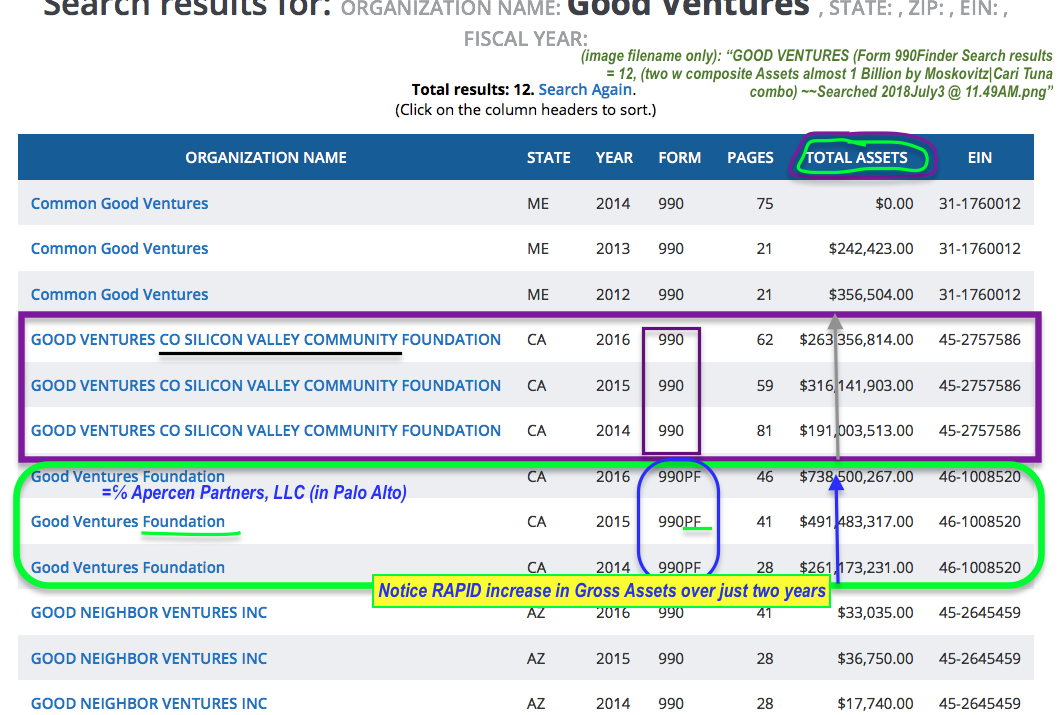Open the 2015 Good Neighbor Ventures Inc link
Viewport: 1064px width, 715px height.
(149, 658)
